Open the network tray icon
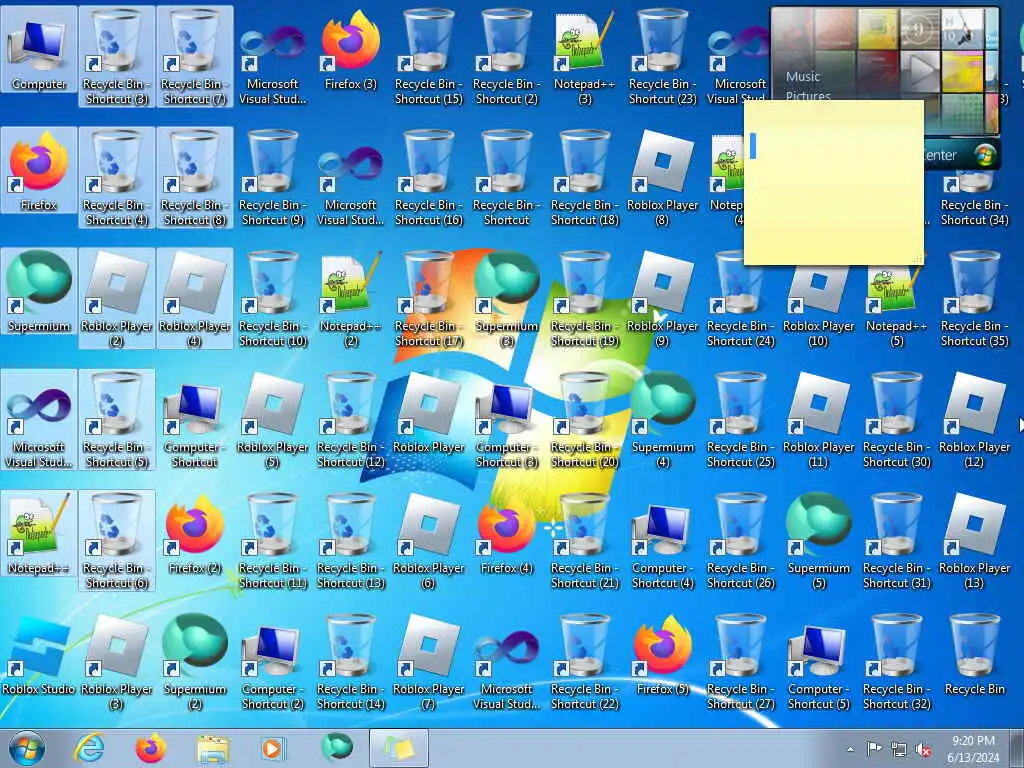Viewport: 1024px width, 768px height. pyautogui.click(x=899, y=749)
